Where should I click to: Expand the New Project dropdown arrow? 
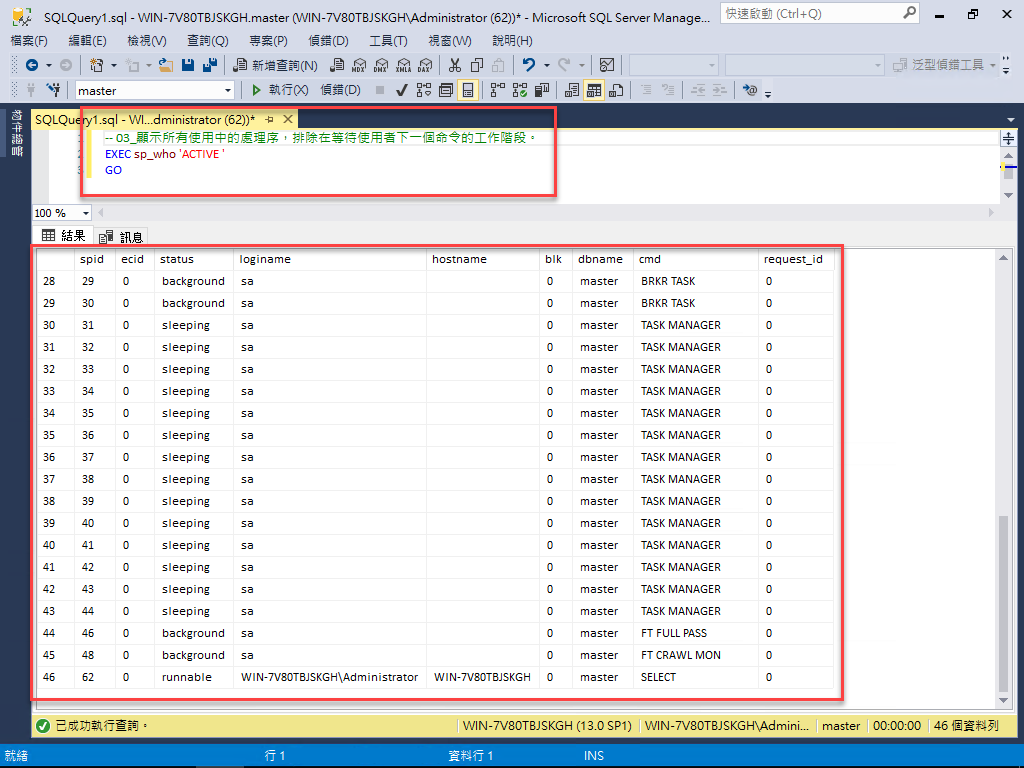click(x=114, y=65)
